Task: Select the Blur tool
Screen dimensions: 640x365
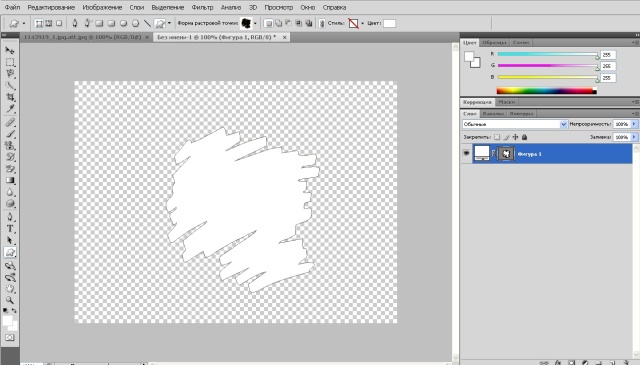Action: click(10, 192)
